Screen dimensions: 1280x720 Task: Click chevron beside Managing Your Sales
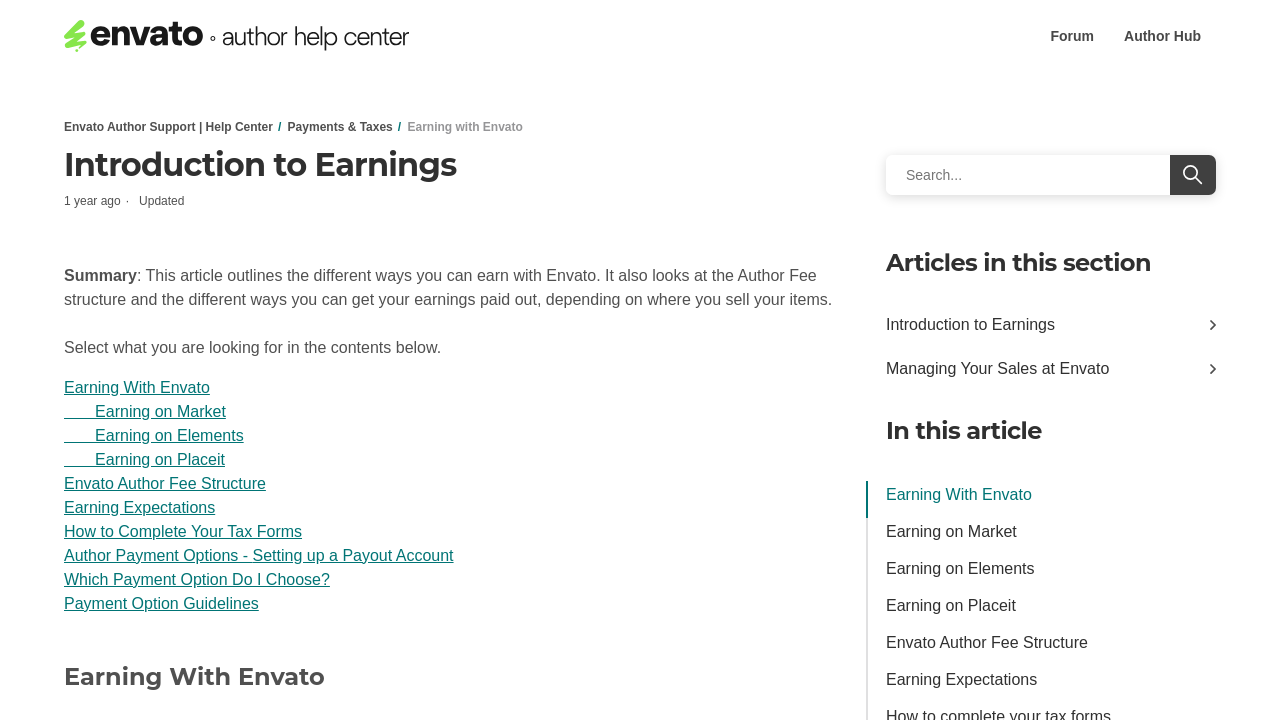1212,369
